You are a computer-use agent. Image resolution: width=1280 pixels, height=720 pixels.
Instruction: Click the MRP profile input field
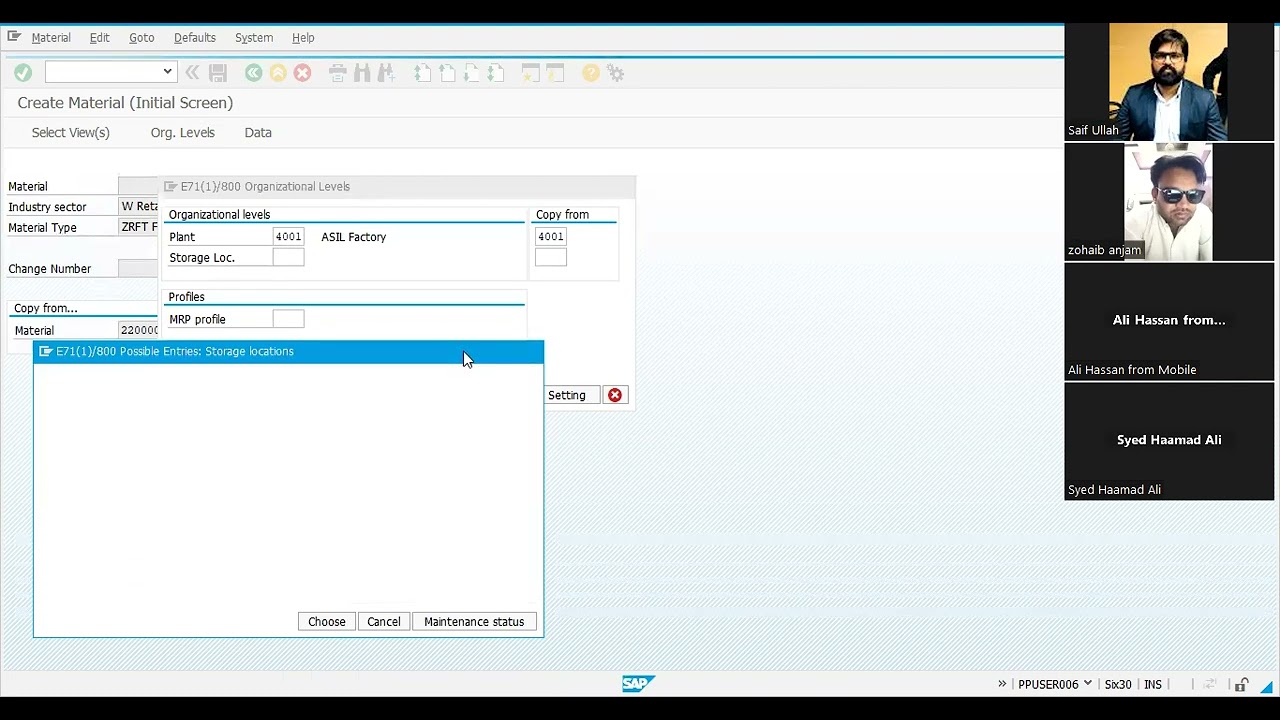(x=288, y=319)
